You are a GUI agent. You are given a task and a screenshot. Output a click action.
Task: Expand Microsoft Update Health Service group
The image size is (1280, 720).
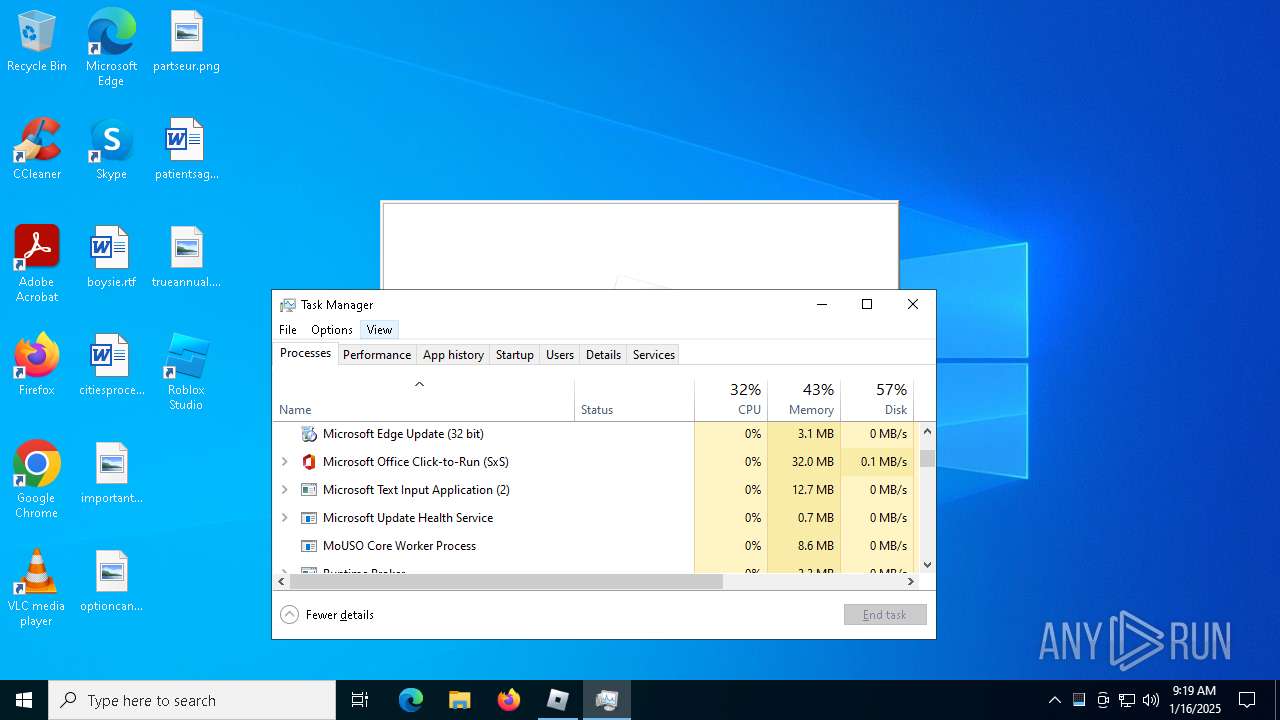tap(285, 518)
